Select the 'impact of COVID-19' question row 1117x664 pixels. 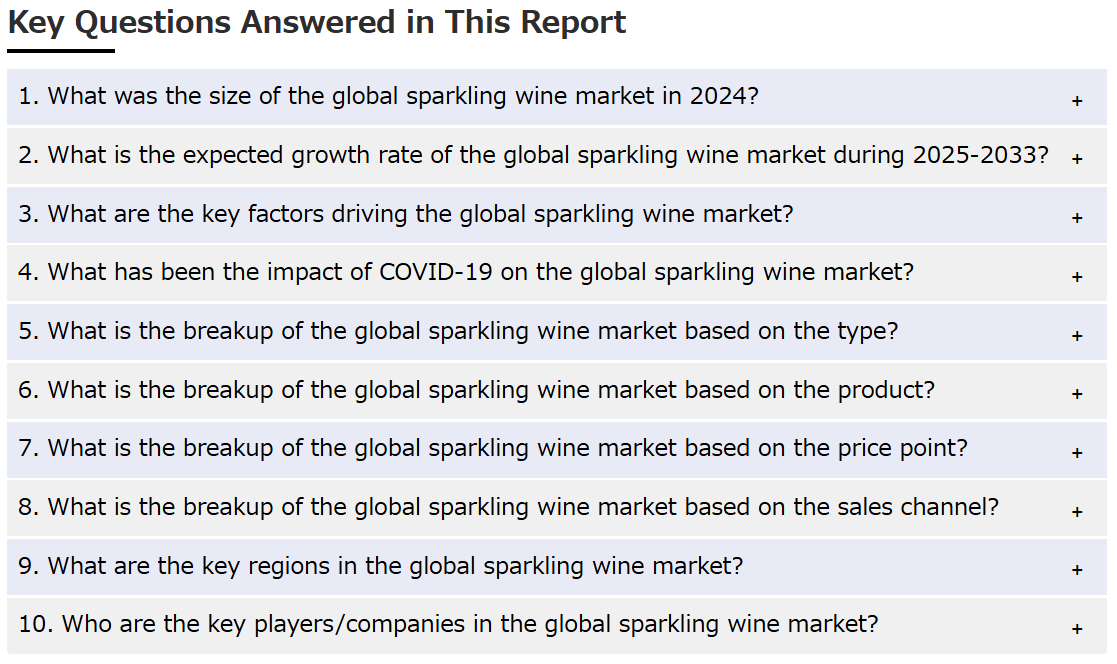[556, 273]
